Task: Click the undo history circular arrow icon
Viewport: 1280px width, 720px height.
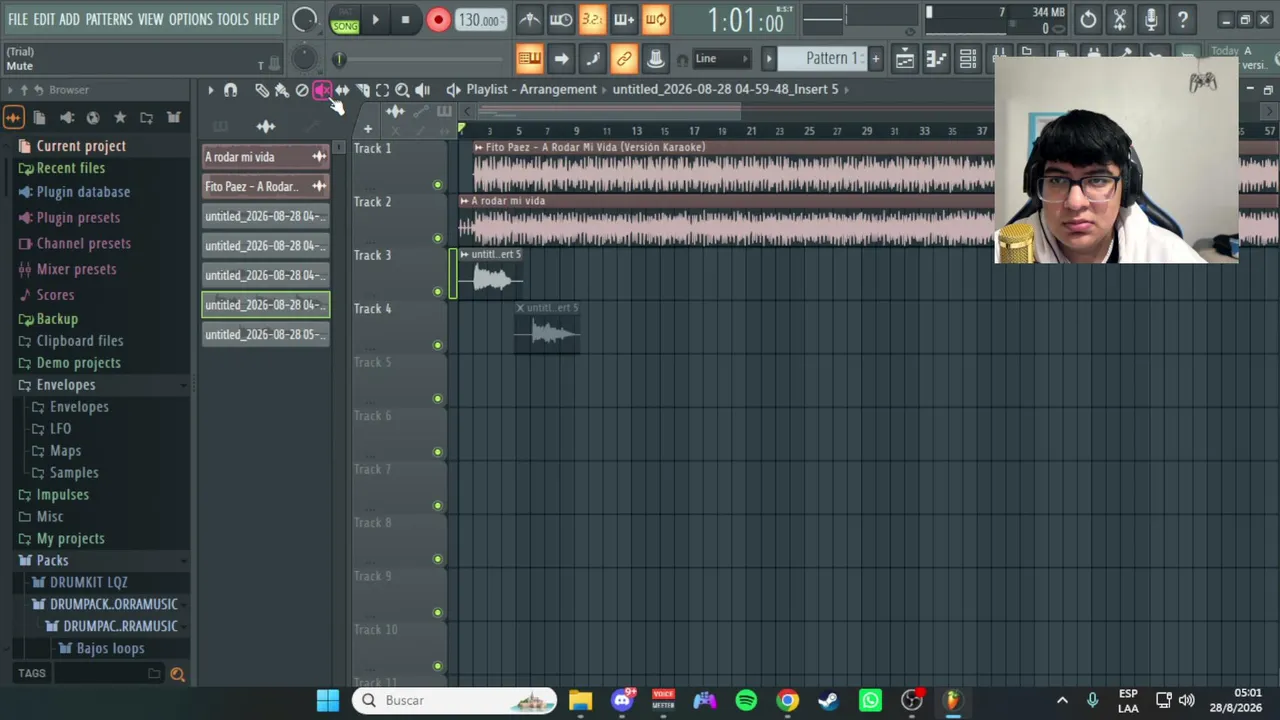Action: pos(1088,19)
